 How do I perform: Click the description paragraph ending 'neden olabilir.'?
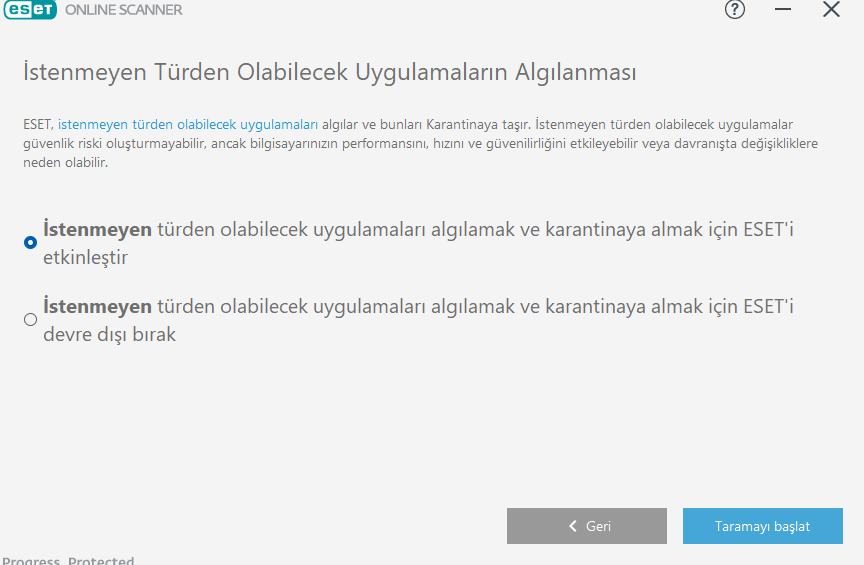coord(420,143)
